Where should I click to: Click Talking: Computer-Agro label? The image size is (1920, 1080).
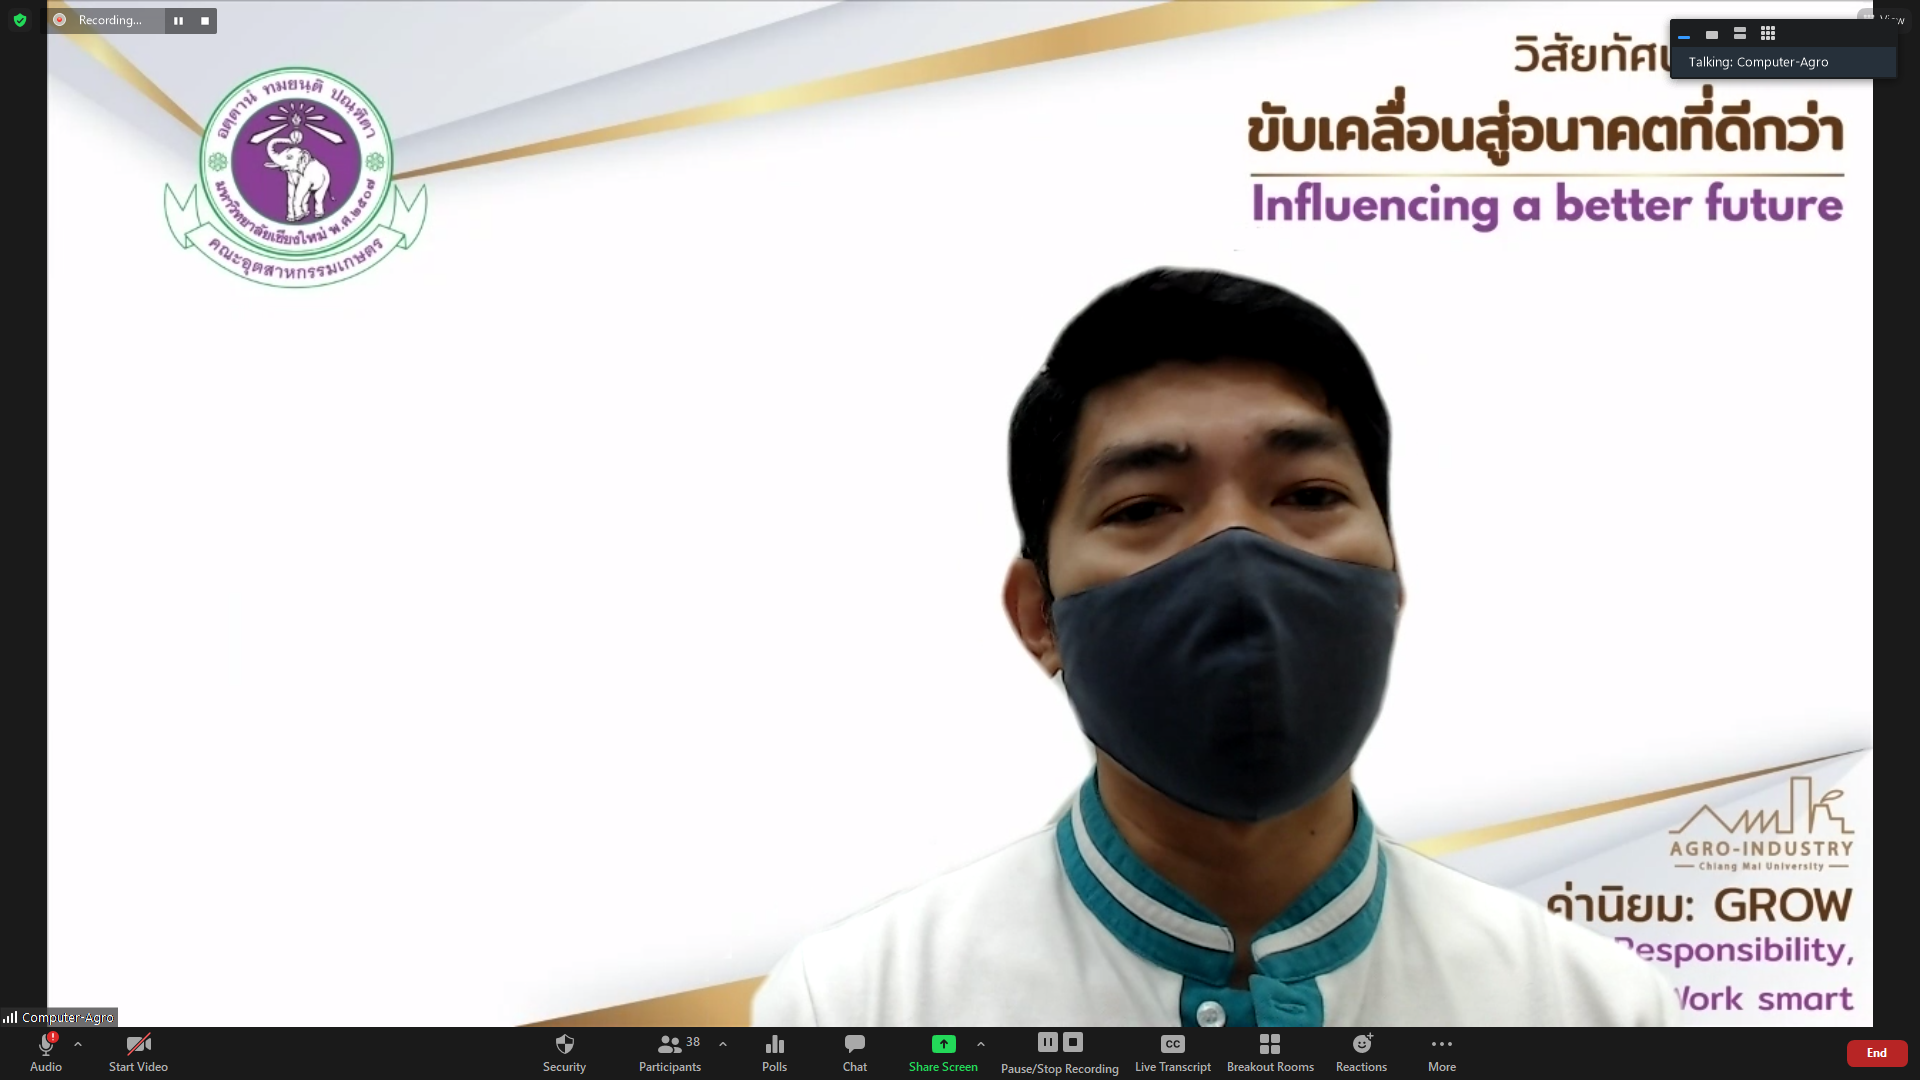click(x=1758, y=62)
